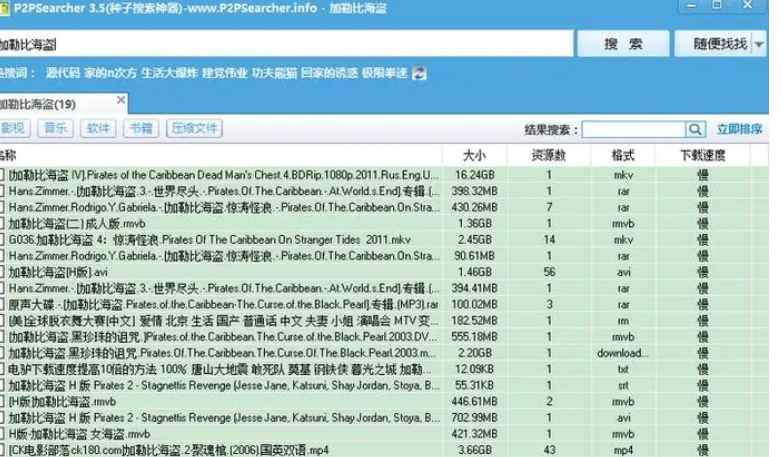Check the box for 加勒比海盗[H版].avi

[2, 272]
